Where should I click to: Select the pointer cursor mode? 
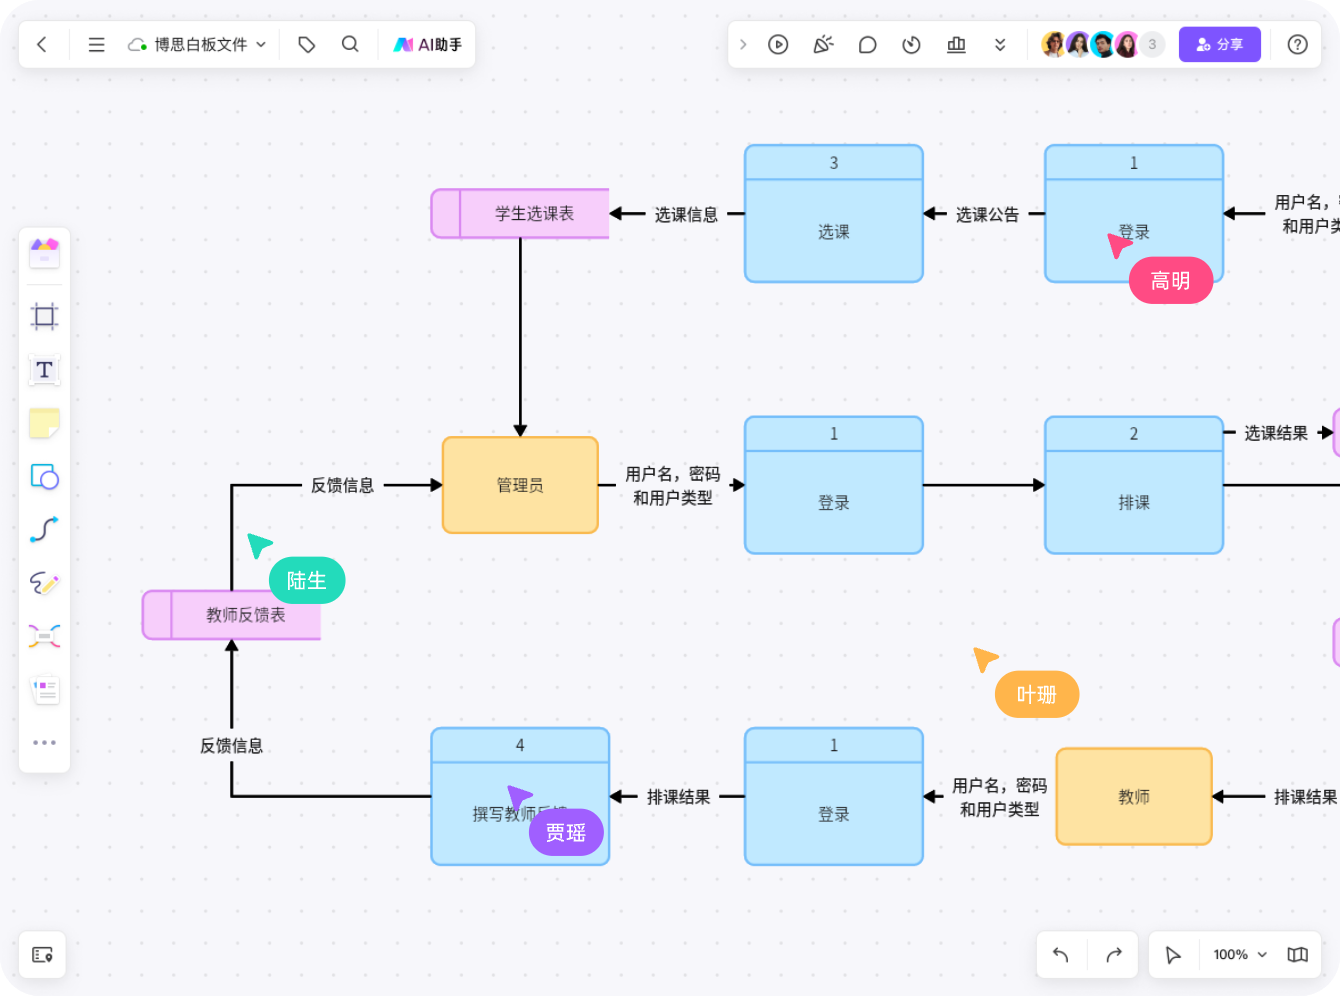[x=1173, y=955]
